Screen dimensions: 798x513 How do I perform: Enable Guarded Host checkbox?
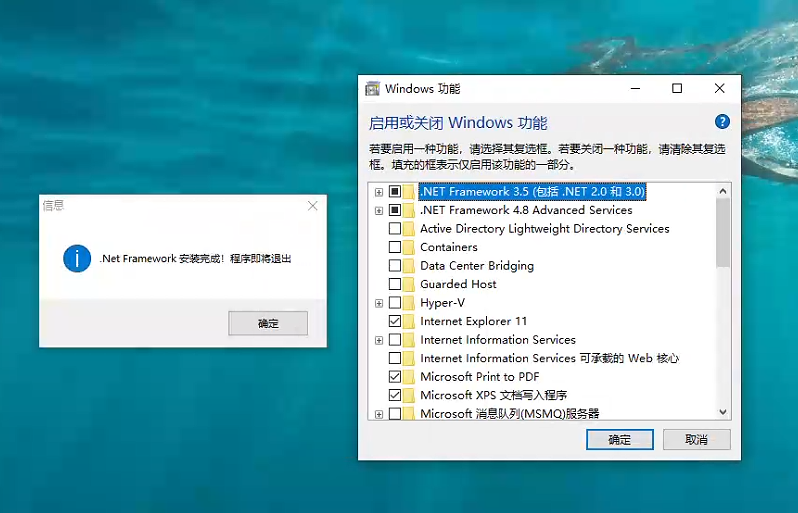[395, 284]
